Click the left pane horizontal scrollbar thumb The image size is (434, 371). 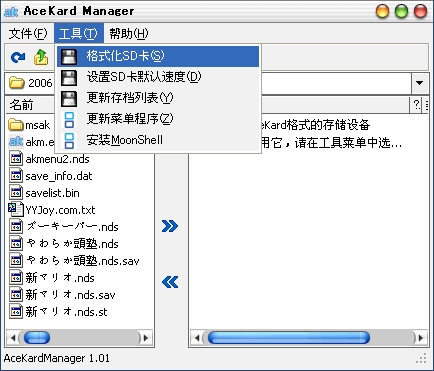(37, 338)
